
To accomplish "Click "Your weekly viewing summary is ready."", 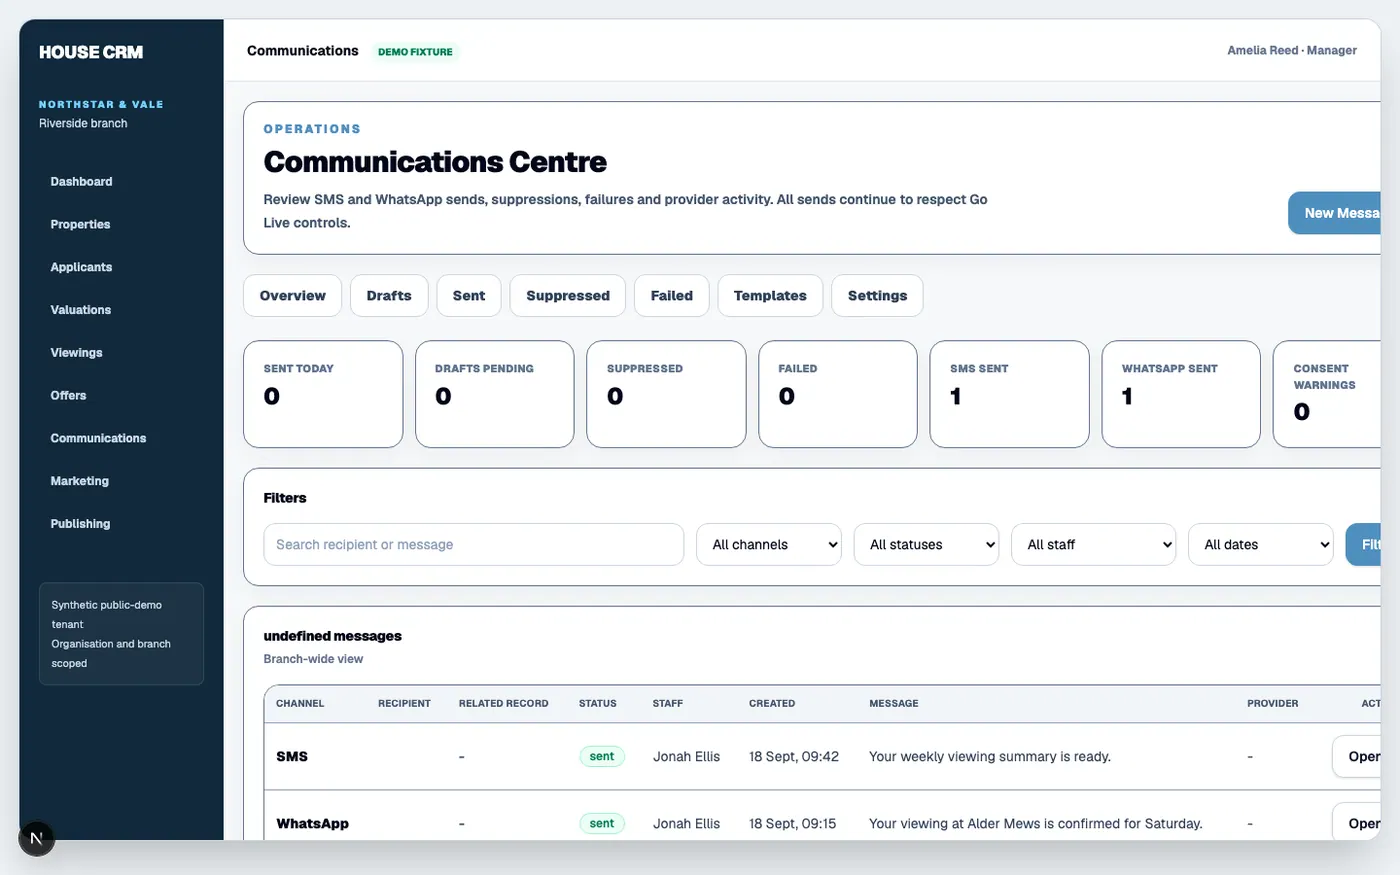I will (990, 757).
